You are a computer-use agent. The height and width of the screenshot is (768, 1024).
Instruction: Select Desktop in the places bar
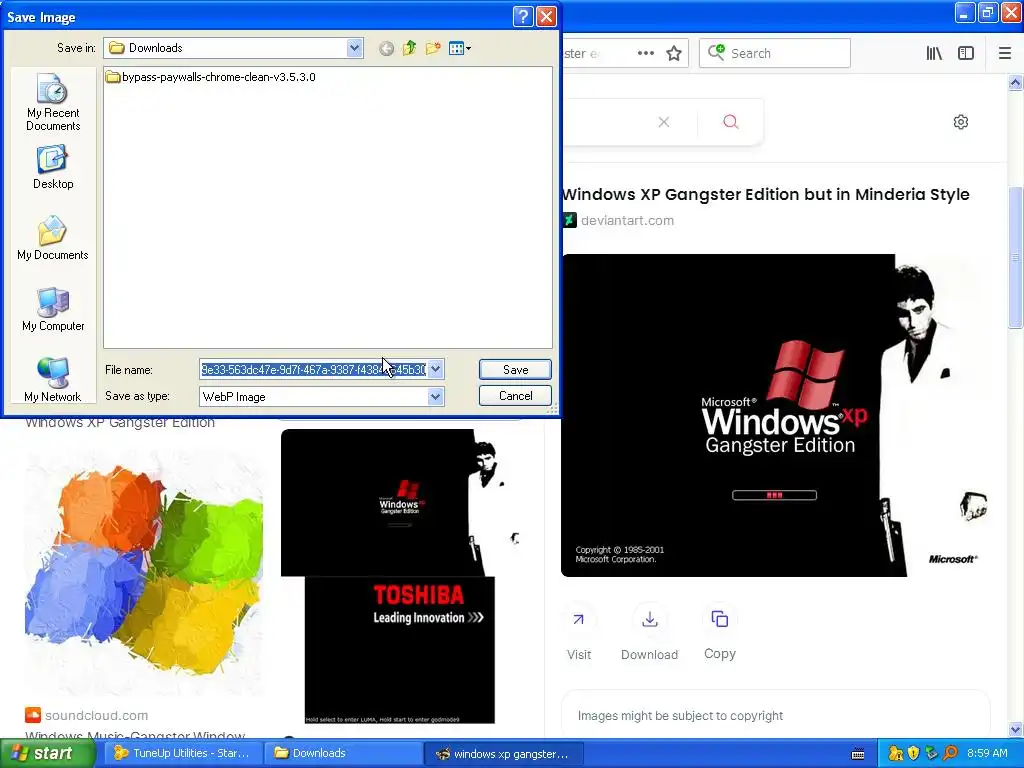point(53,168)
